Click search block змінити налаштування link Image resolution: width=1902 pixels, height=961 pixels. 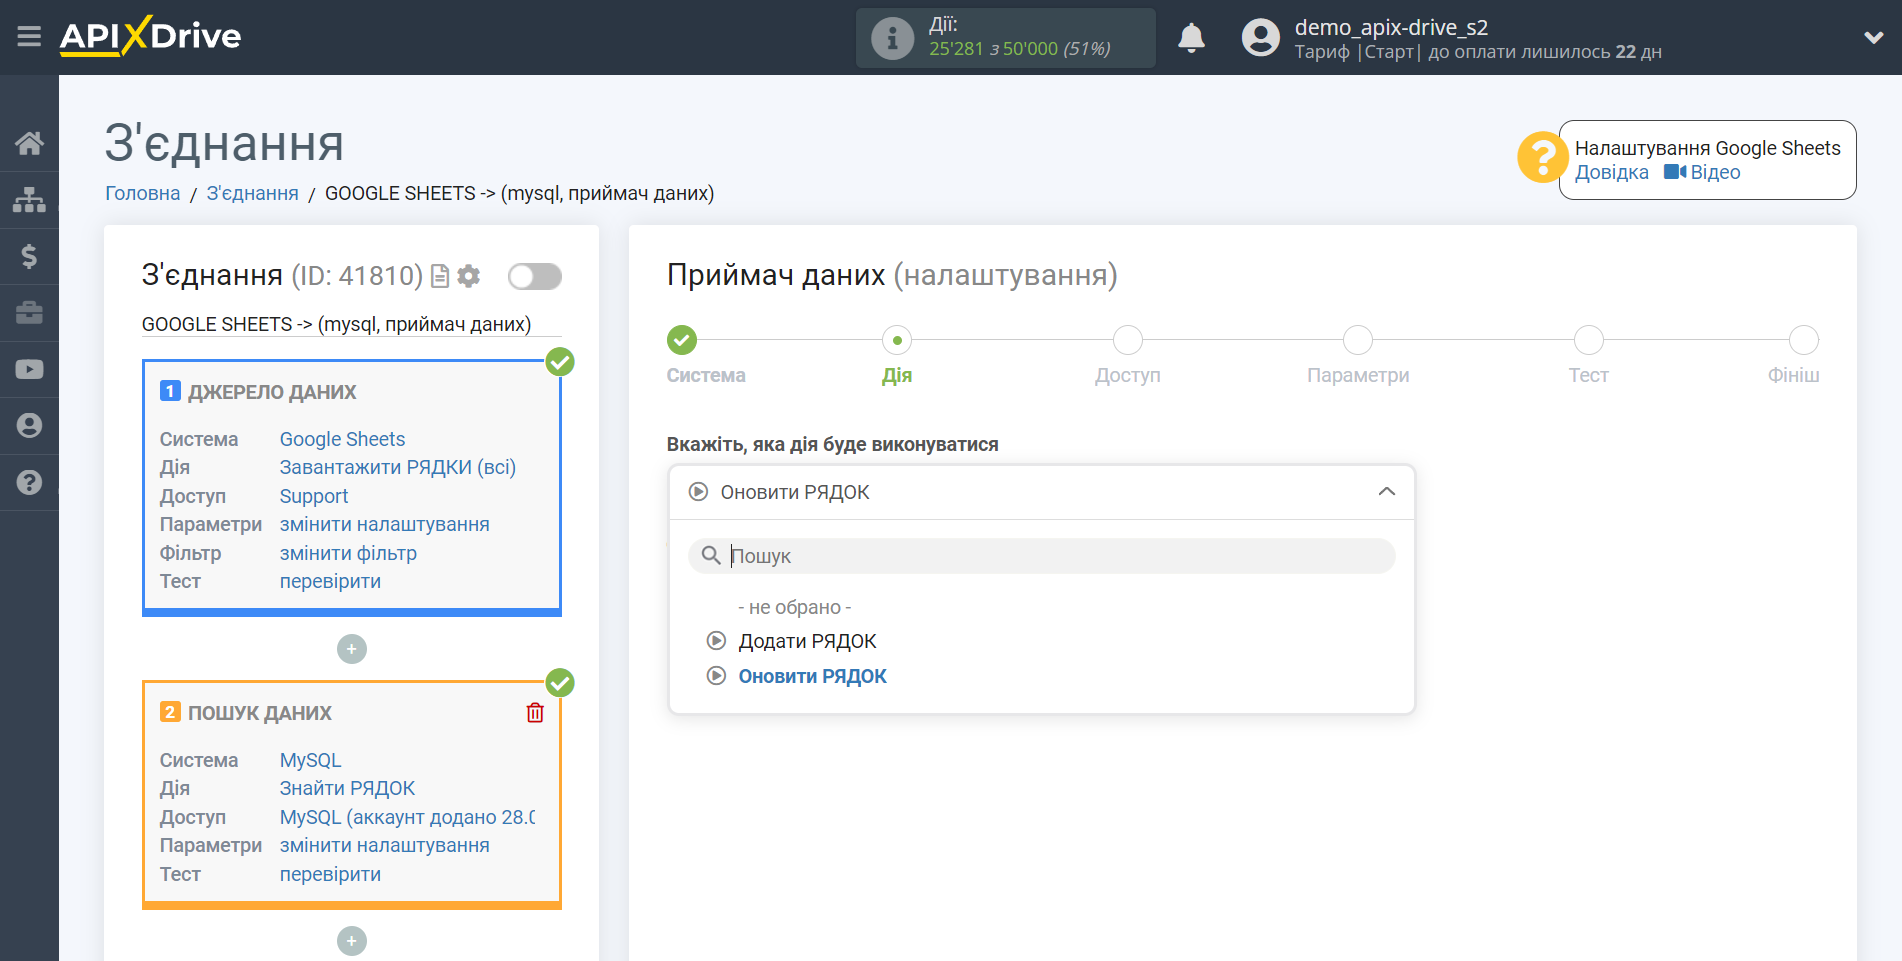tap(385, 845)
